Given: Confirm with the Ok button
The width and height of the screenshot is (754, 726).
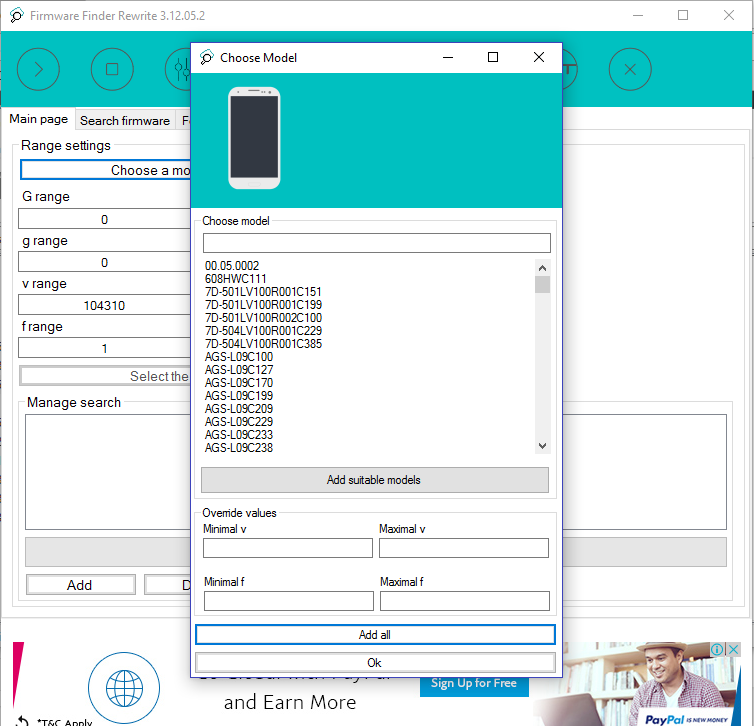Looking at the screenshot, I should coord(375,663).
